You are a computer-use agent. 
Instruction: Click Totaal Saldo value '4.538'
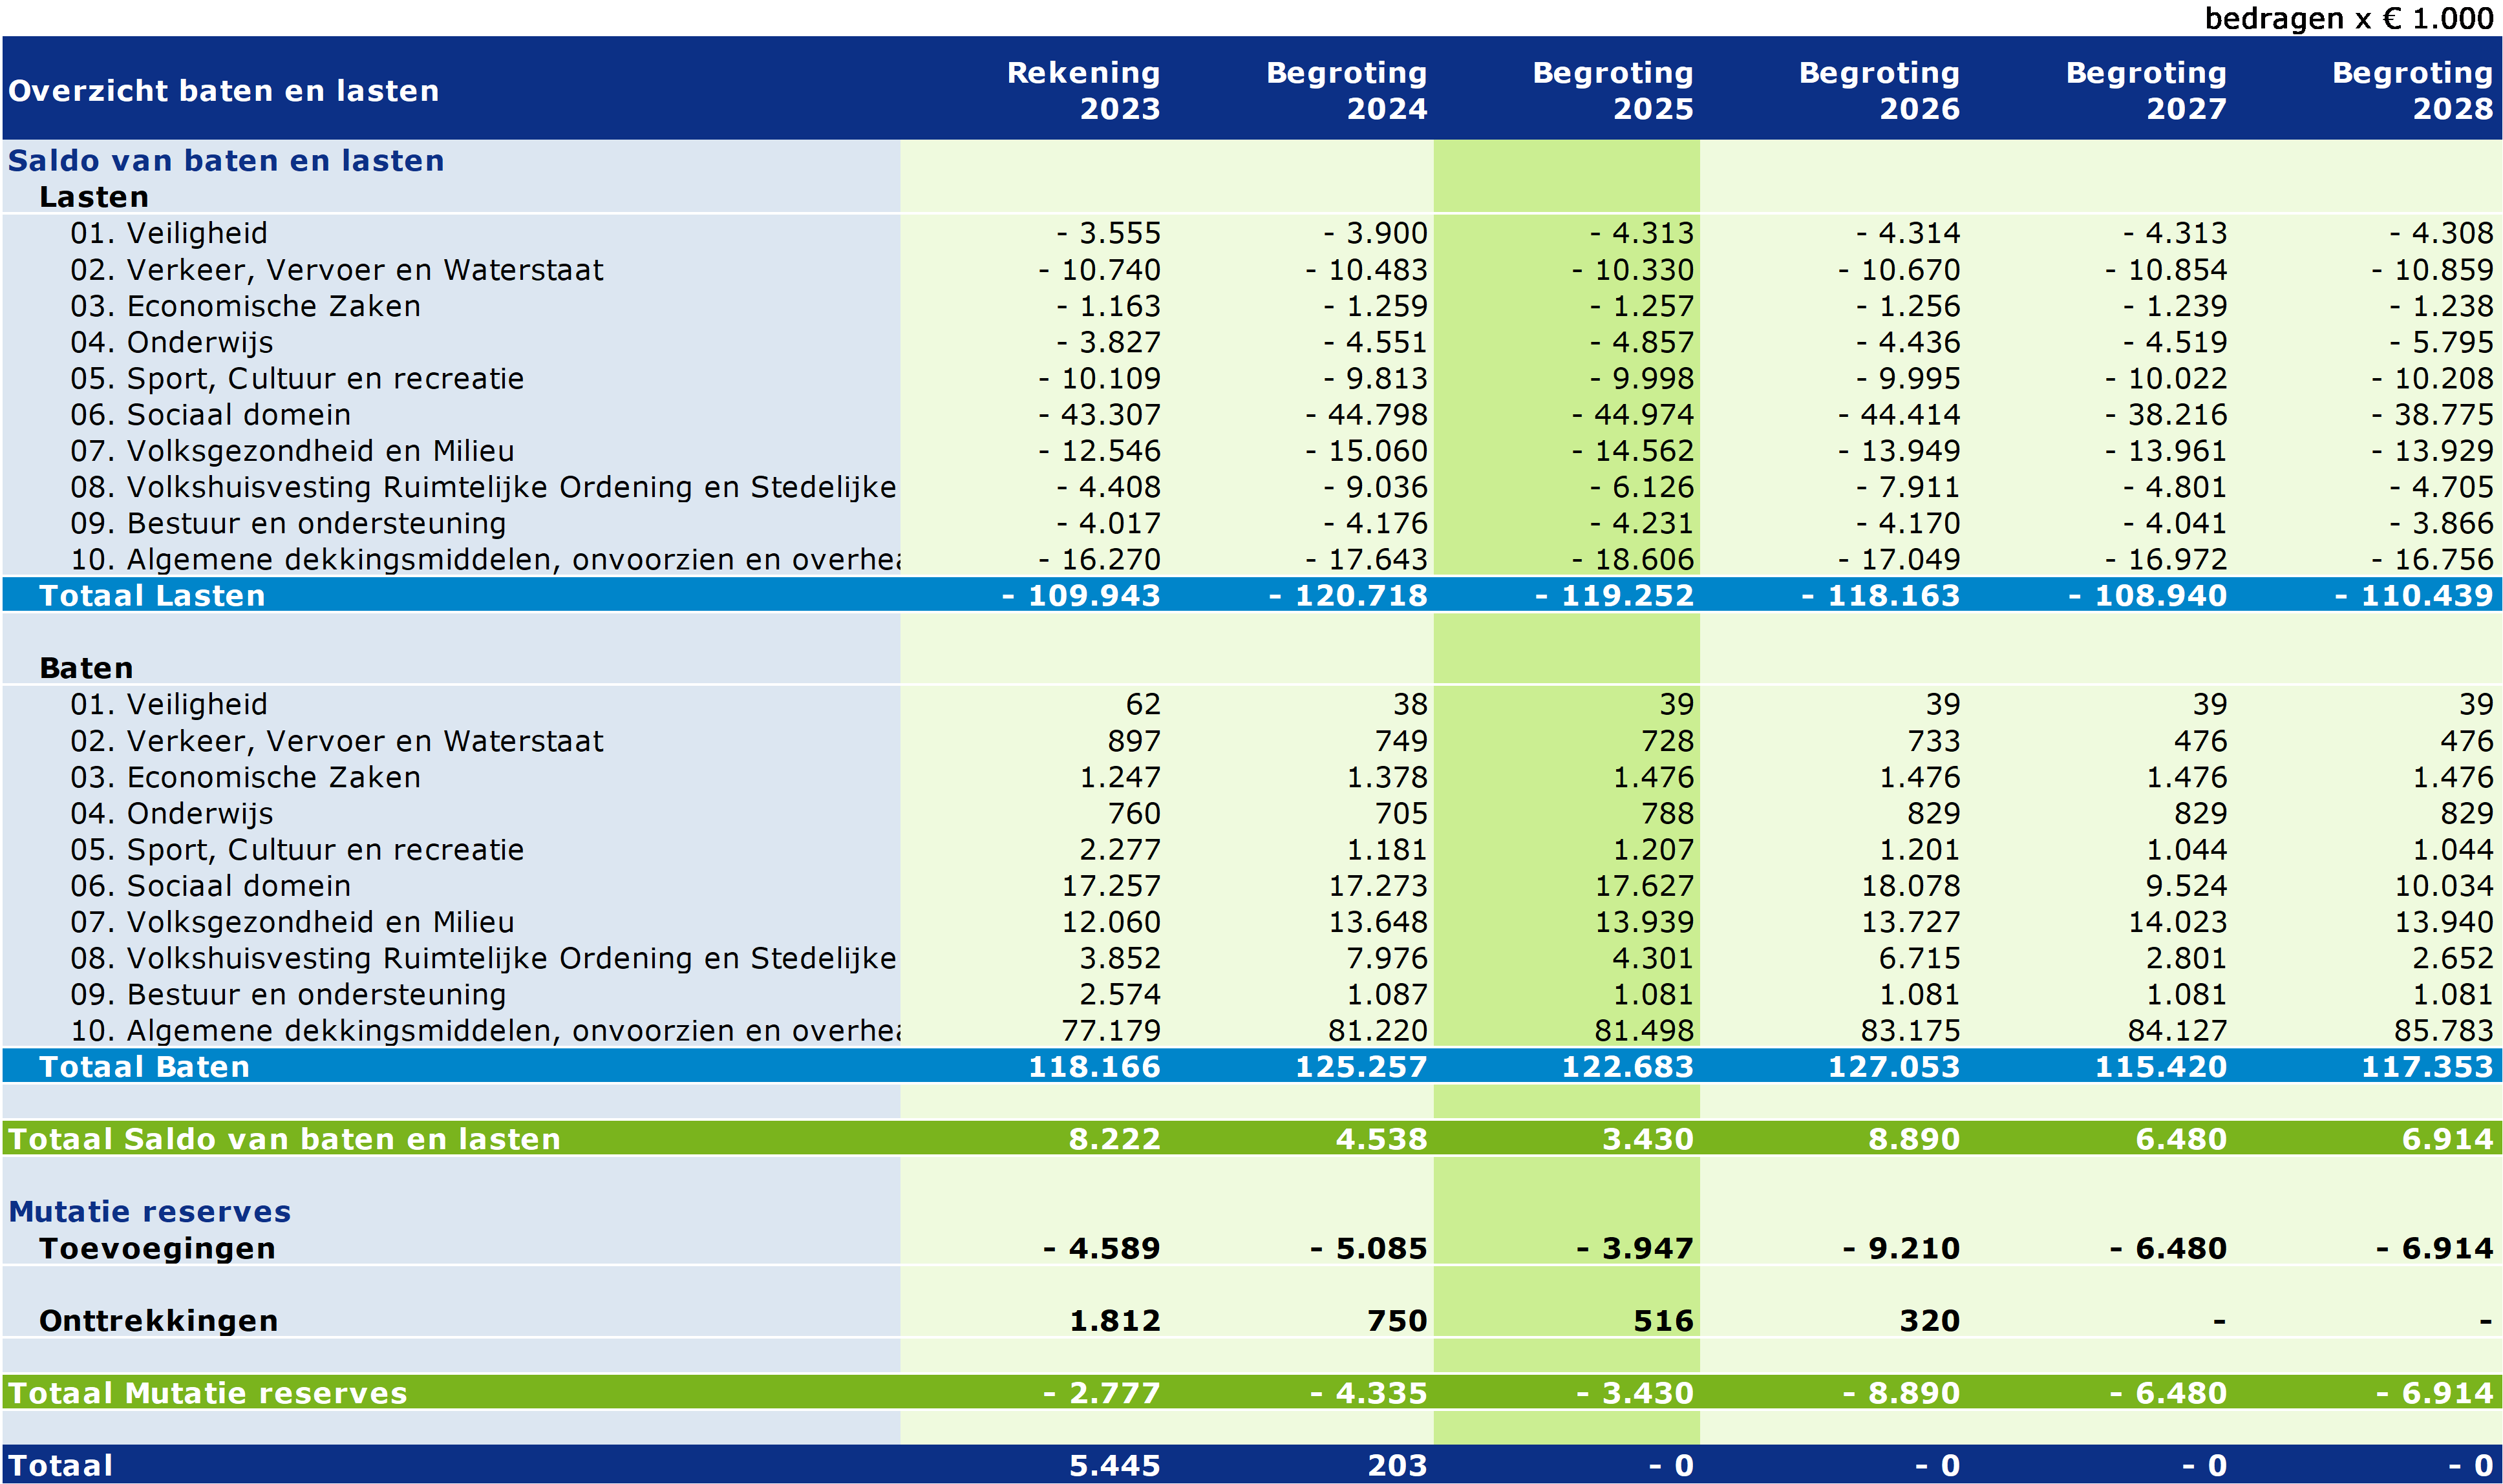click(1381, 1139)
